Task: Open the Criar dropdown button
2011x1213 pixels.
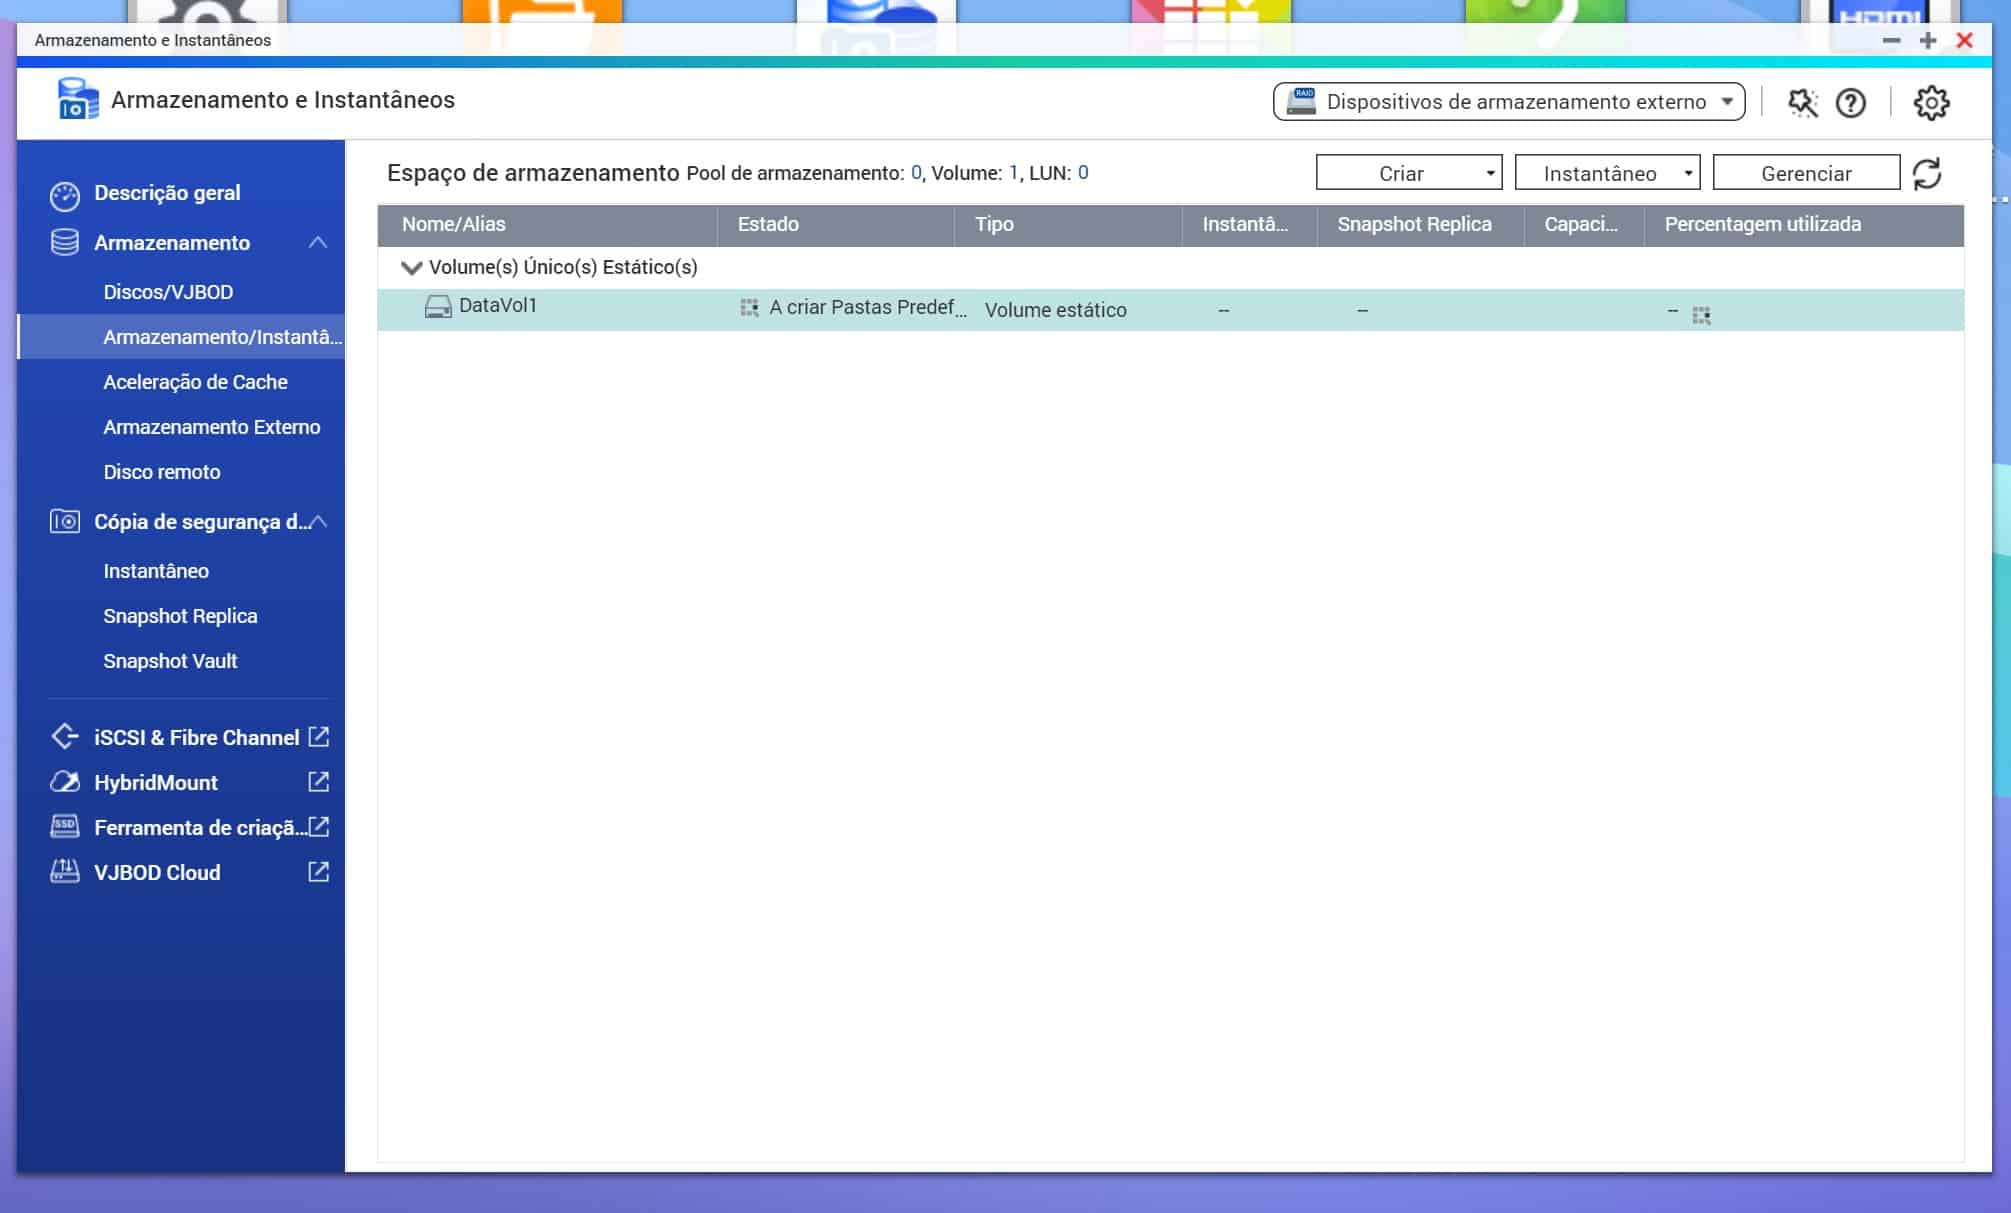Action: [x=1408, y=173]
